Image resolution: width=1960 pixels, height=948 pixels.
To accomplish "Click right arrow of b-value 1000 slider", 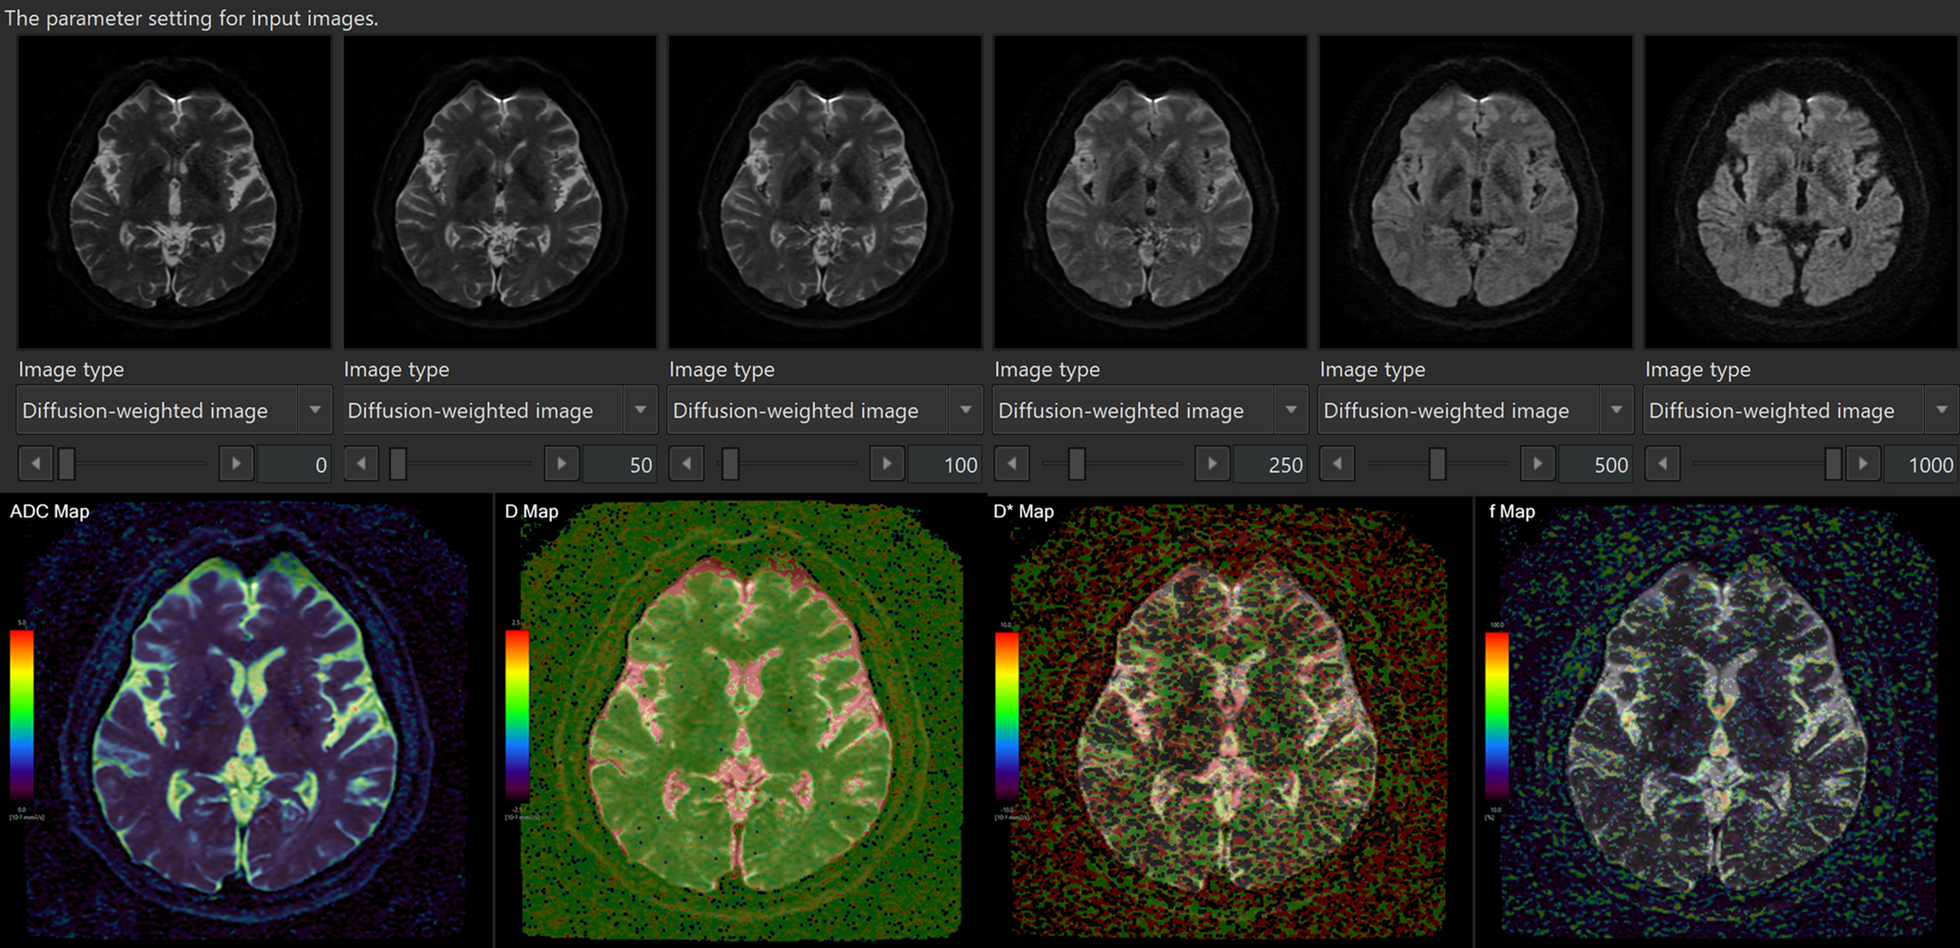I will pyautogui.click(x=1862, y=464).
